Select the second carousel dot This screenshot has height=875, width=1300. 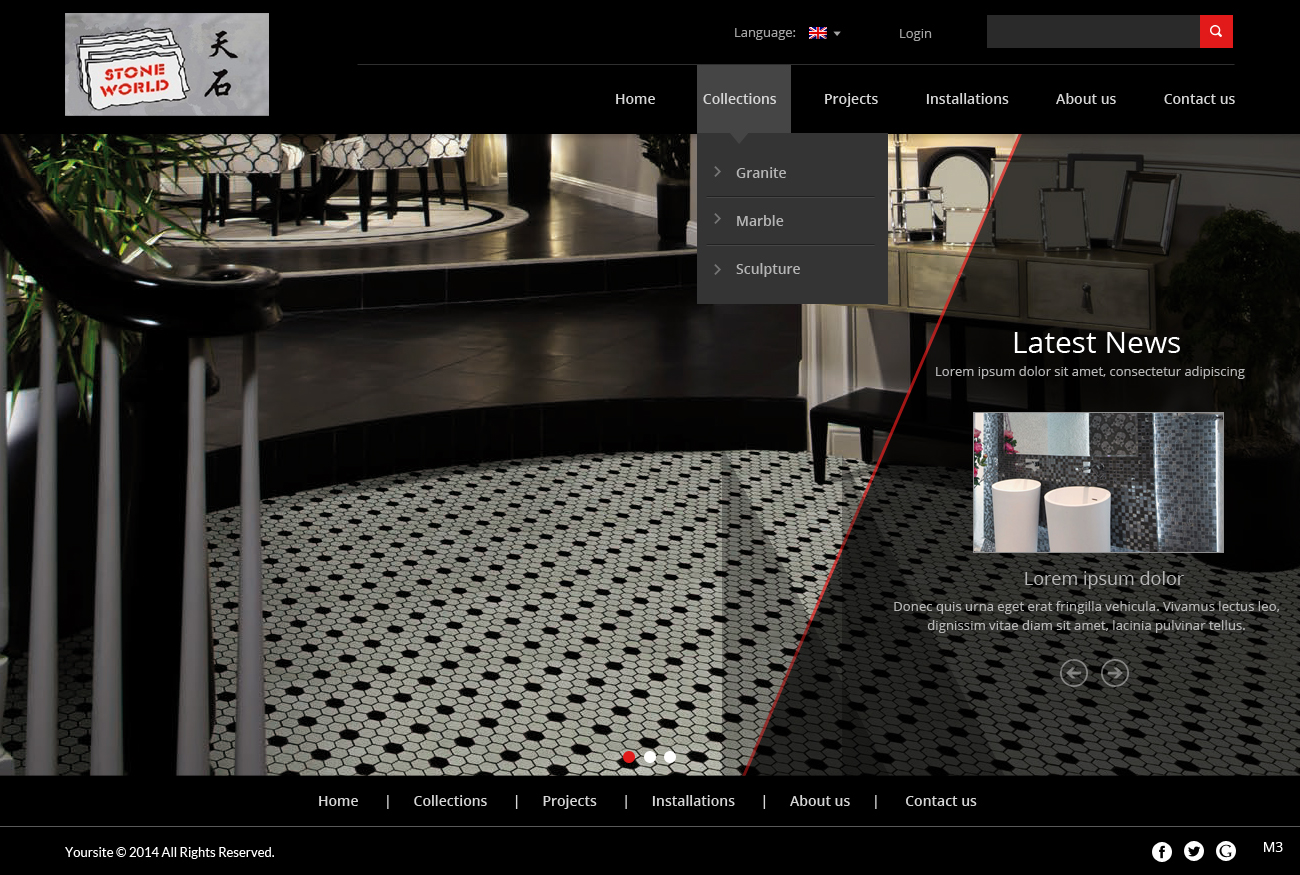point(649,757)
